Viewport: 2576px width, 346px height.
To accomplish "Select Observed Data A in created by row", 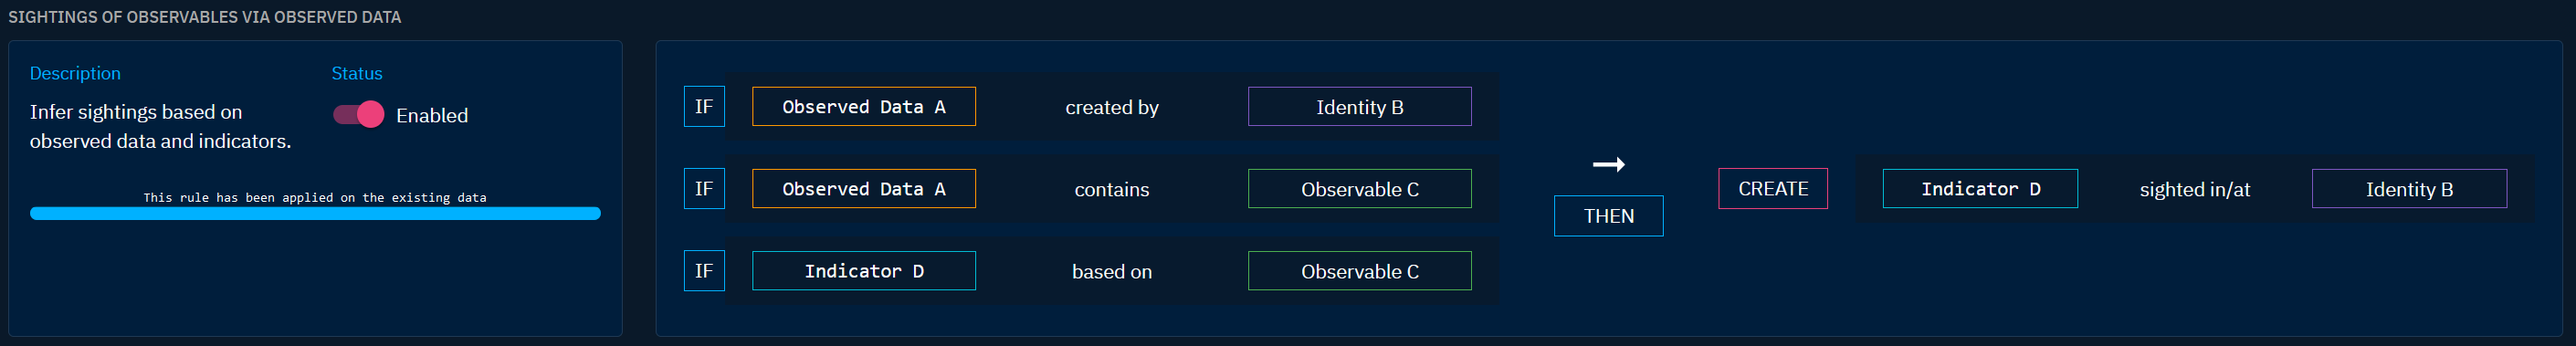I will point(863,107).
